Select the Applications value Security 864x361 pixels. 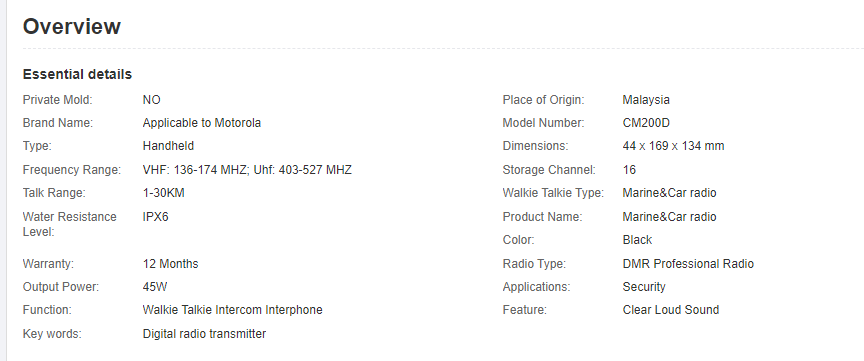[644, 287]
